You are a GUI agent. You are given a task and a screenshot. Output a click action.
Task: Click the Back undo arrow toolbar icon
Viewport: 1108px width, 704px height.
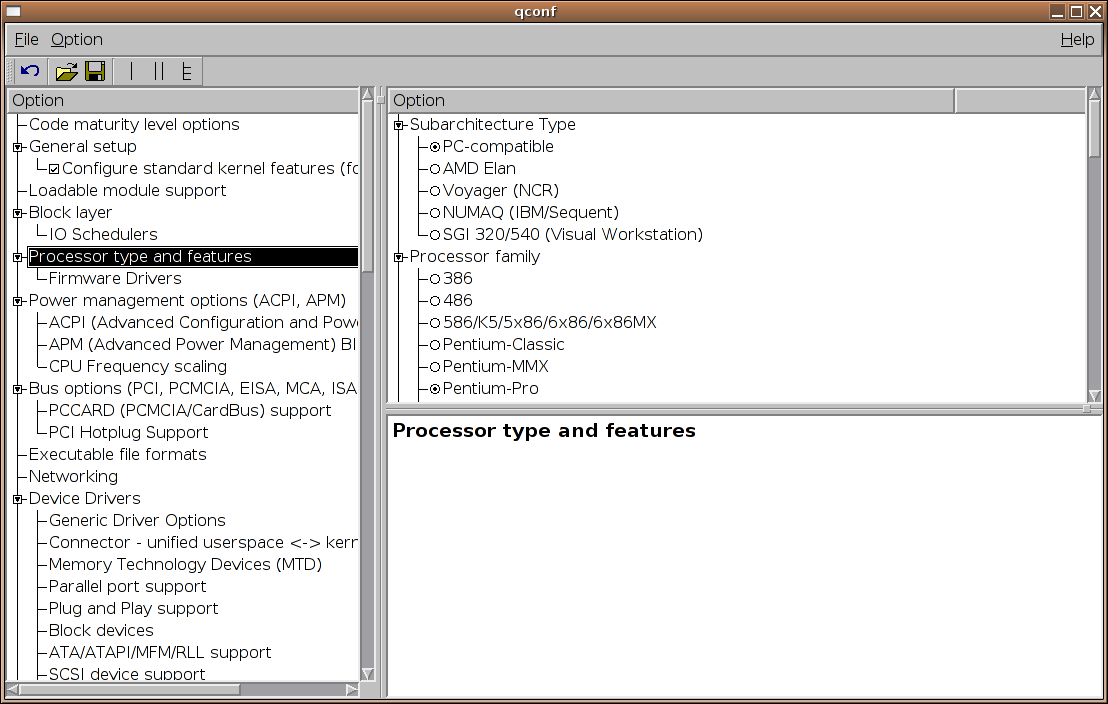pyautogui.click(x=30, y=71)
